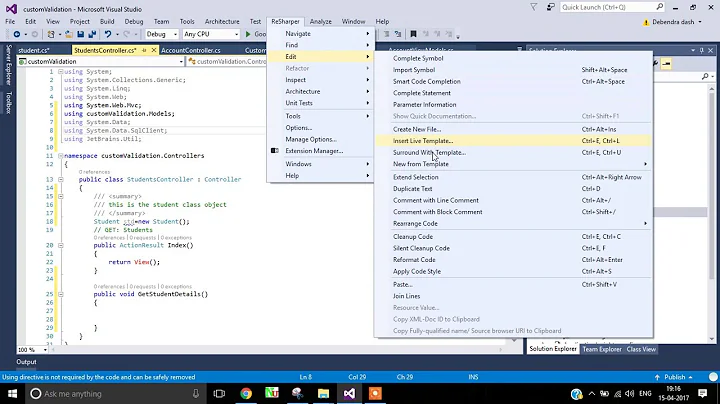The height and width of the screenshot is (404, 720).
Task: Collapse the code outline at line 1
Action: [x=59, y=71]
